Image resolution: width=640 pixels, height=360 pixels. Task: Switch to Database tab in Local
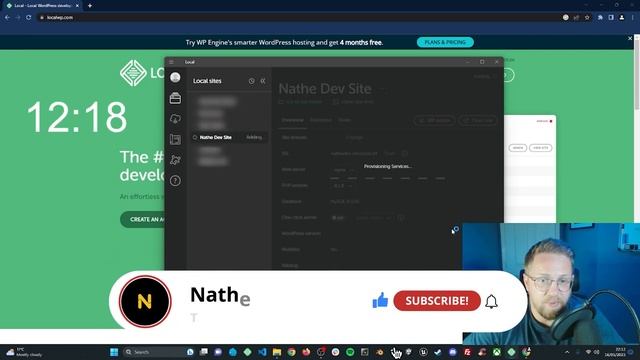[x=321, y=120]
